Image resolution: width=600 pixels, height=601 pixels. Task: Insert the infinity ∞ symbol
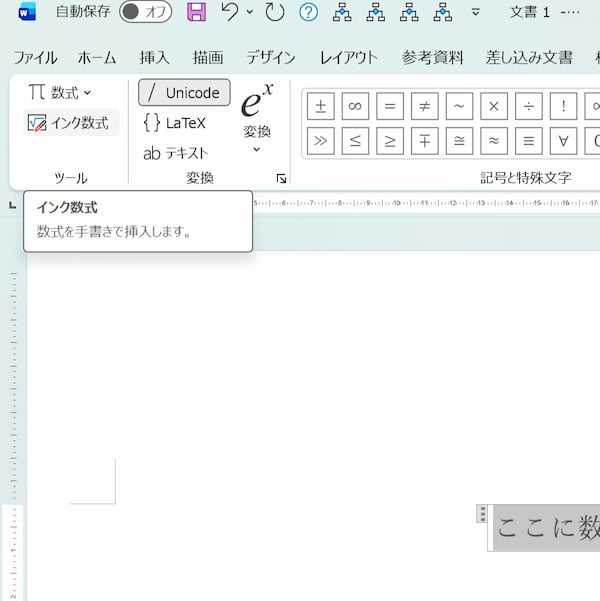(x=355, y=106)
